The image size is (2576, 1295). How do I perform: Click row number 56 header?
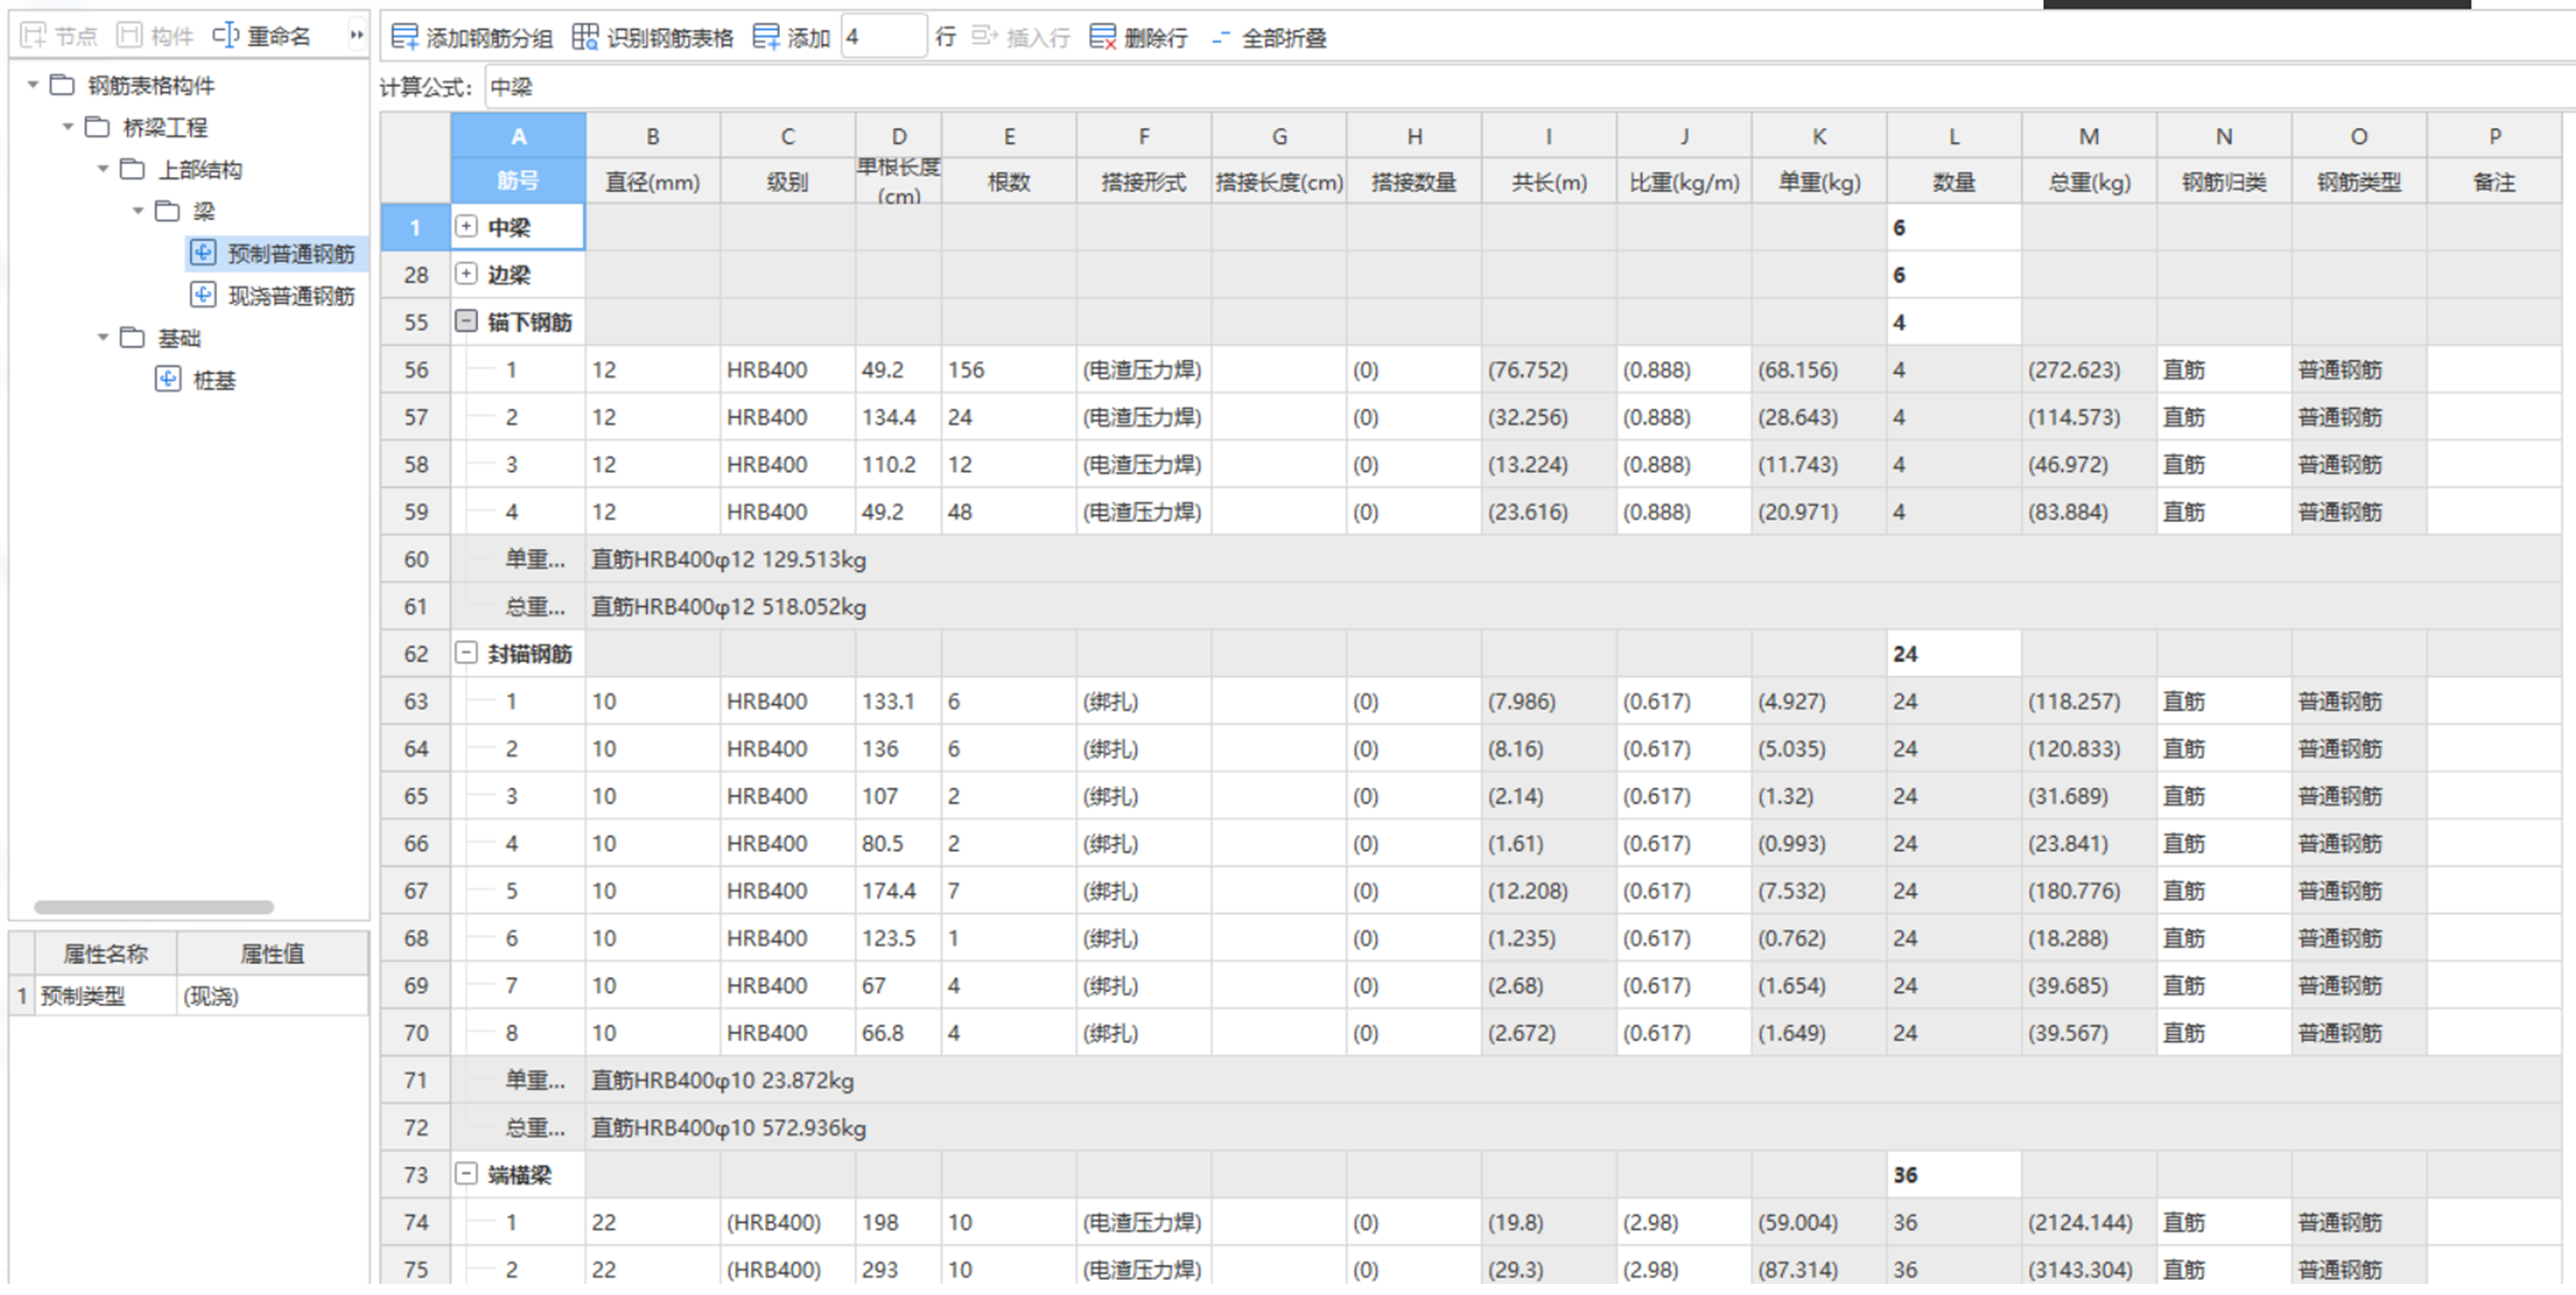pyautogui.click(x=416, y=370)
